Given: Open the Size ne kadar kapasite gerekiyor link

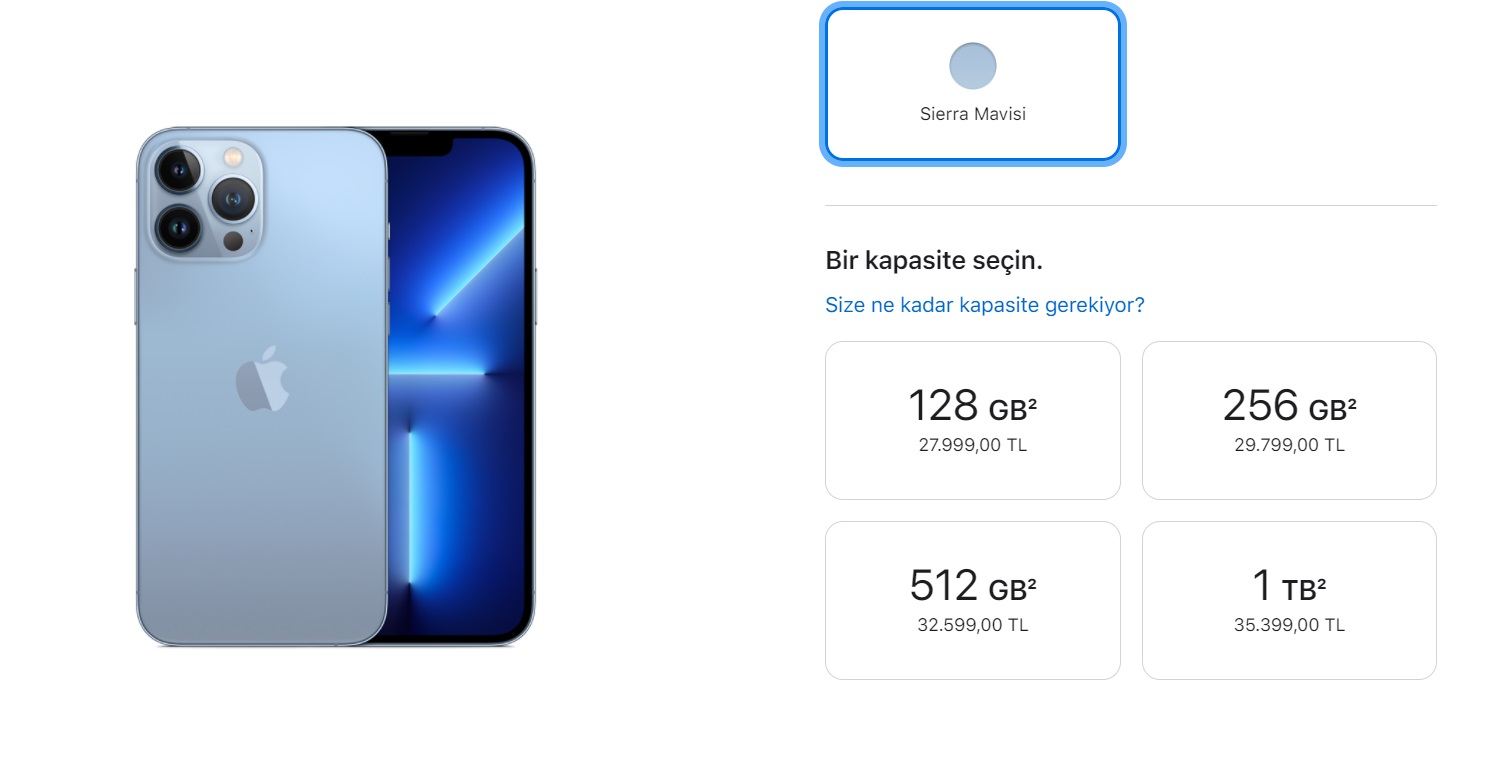Looking at the screenshot, I should click(x=985, y=305).
